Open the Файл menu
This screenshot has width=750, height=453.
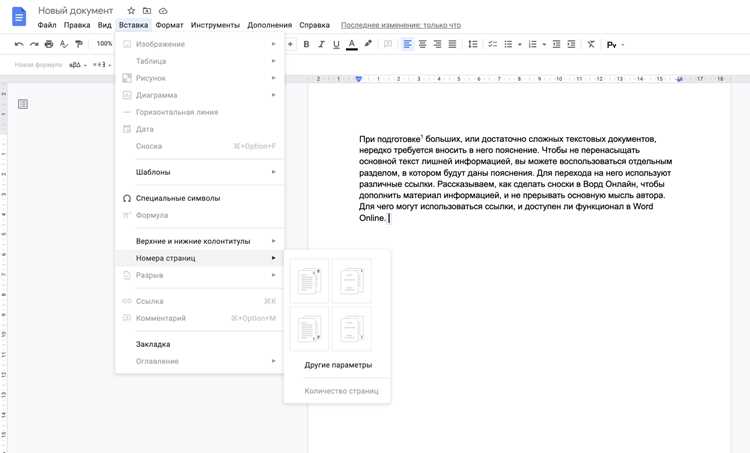point(47,25)
